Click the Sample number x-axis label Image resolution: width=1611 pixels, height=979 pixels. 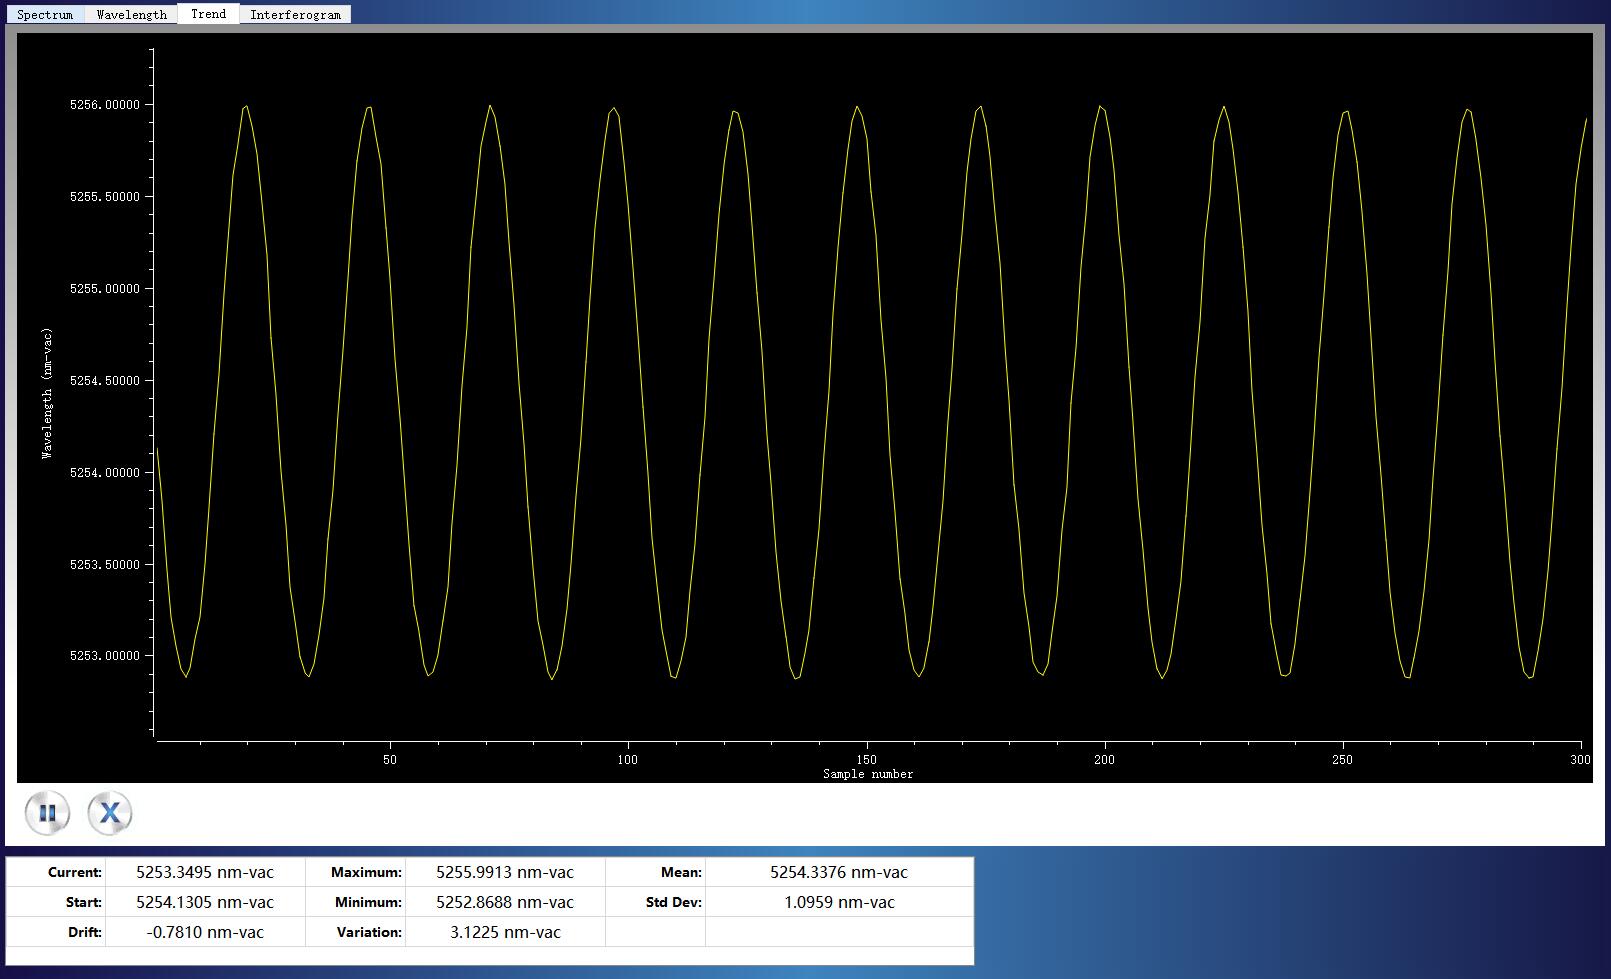pos(867,774)
